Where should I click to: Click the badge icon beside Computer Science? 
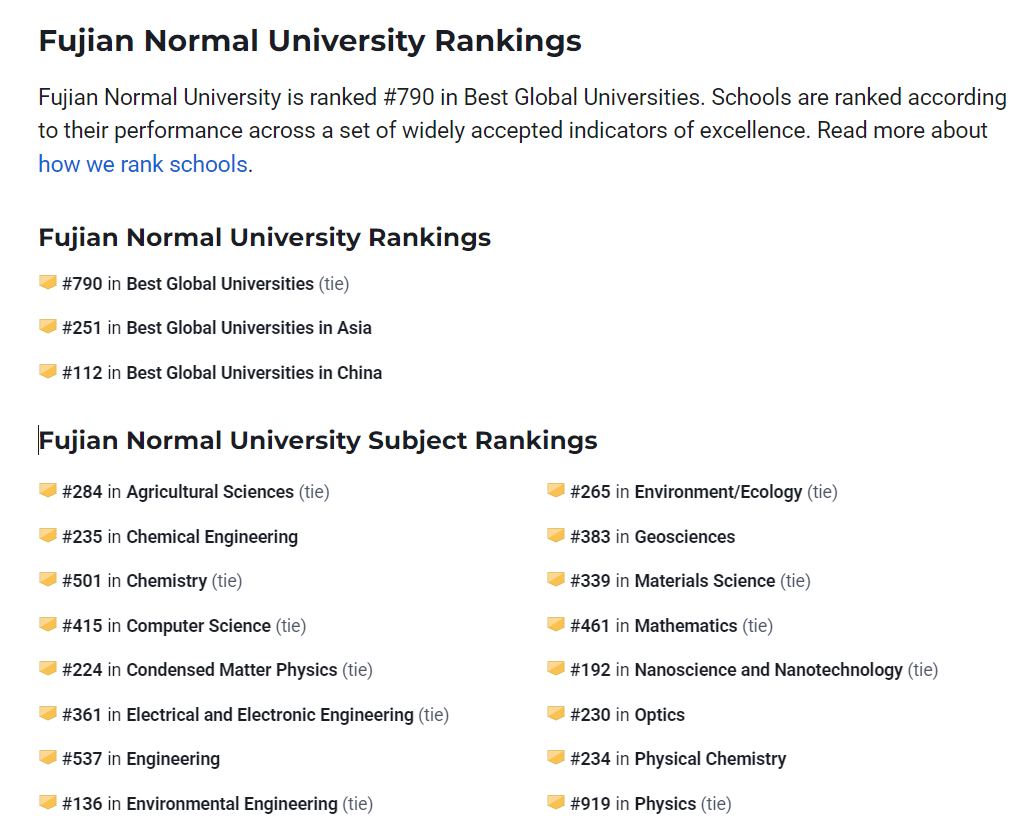tap(47, 625)
